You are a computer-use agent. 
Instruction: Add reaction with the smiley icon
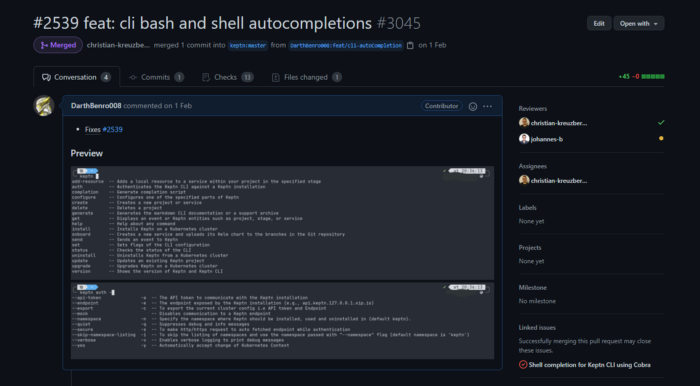point(473,106)
